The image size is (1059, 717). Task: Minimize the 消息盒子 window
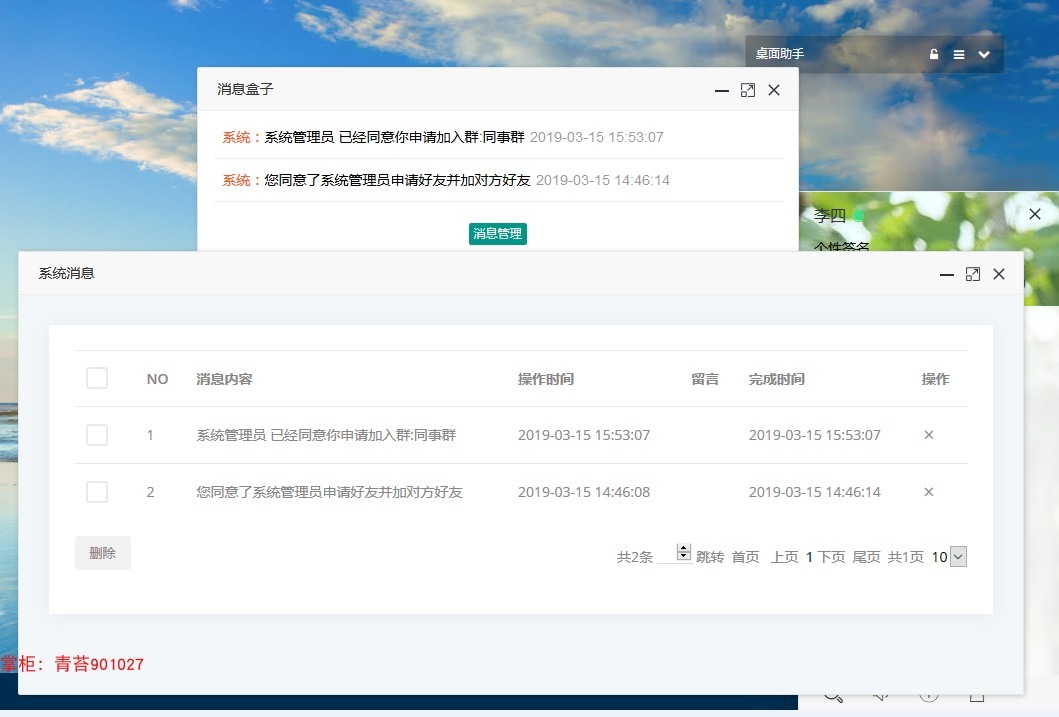pos(721,90)
